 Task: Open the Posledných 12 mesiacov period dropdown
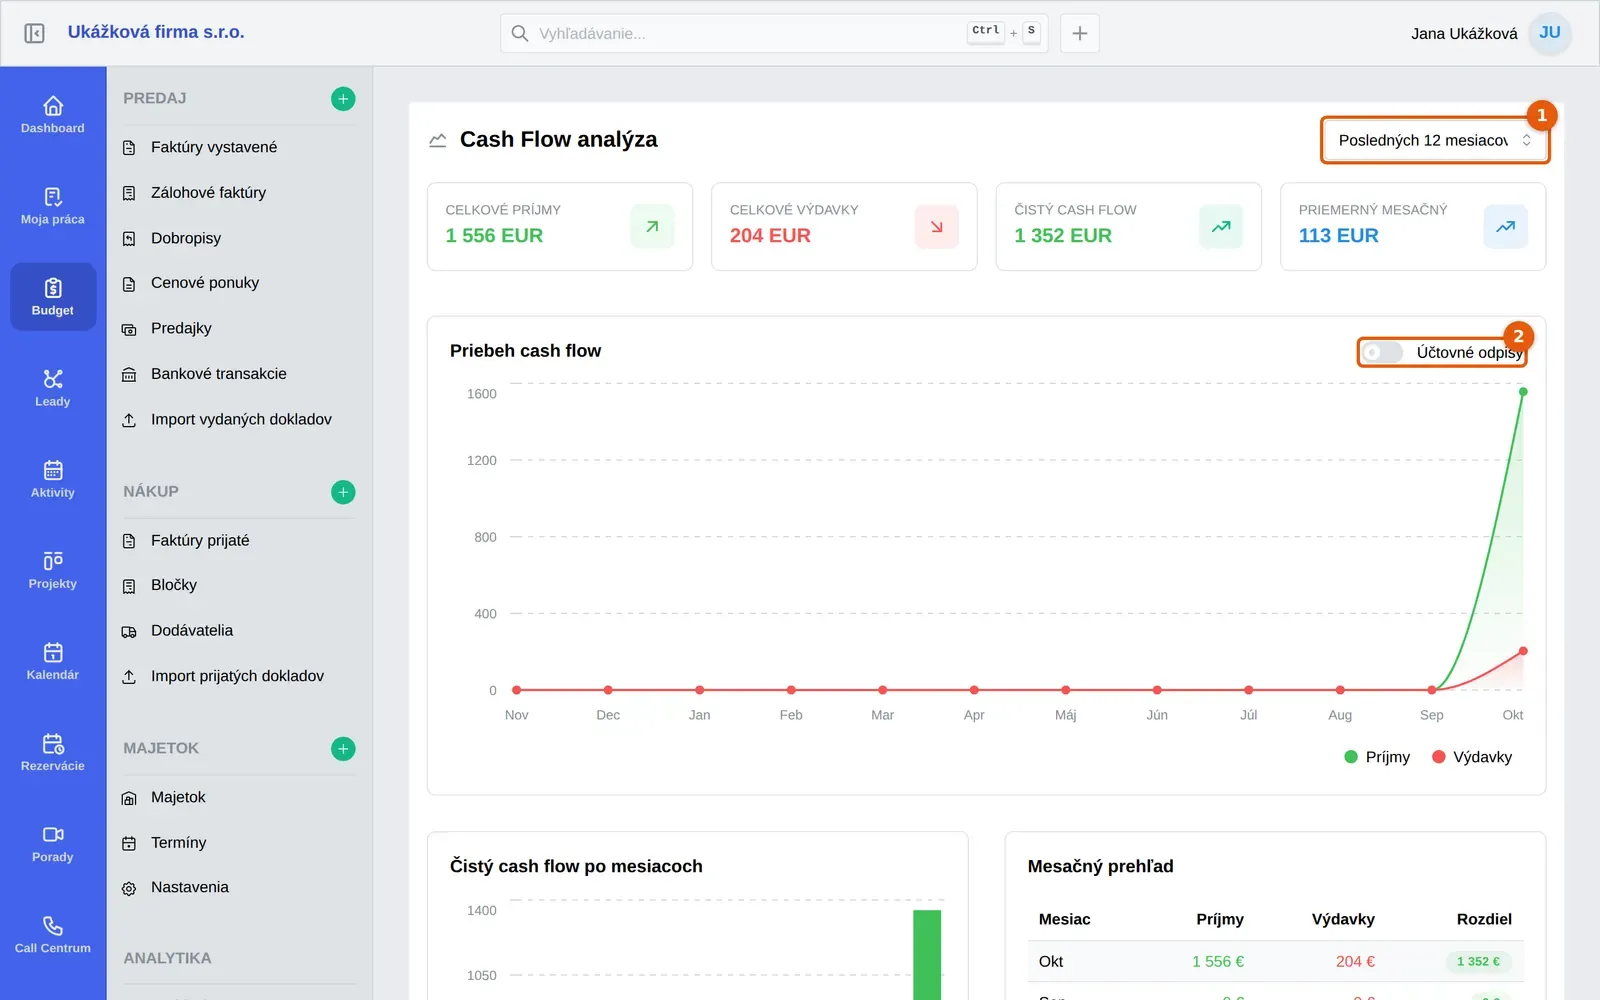1435,140
